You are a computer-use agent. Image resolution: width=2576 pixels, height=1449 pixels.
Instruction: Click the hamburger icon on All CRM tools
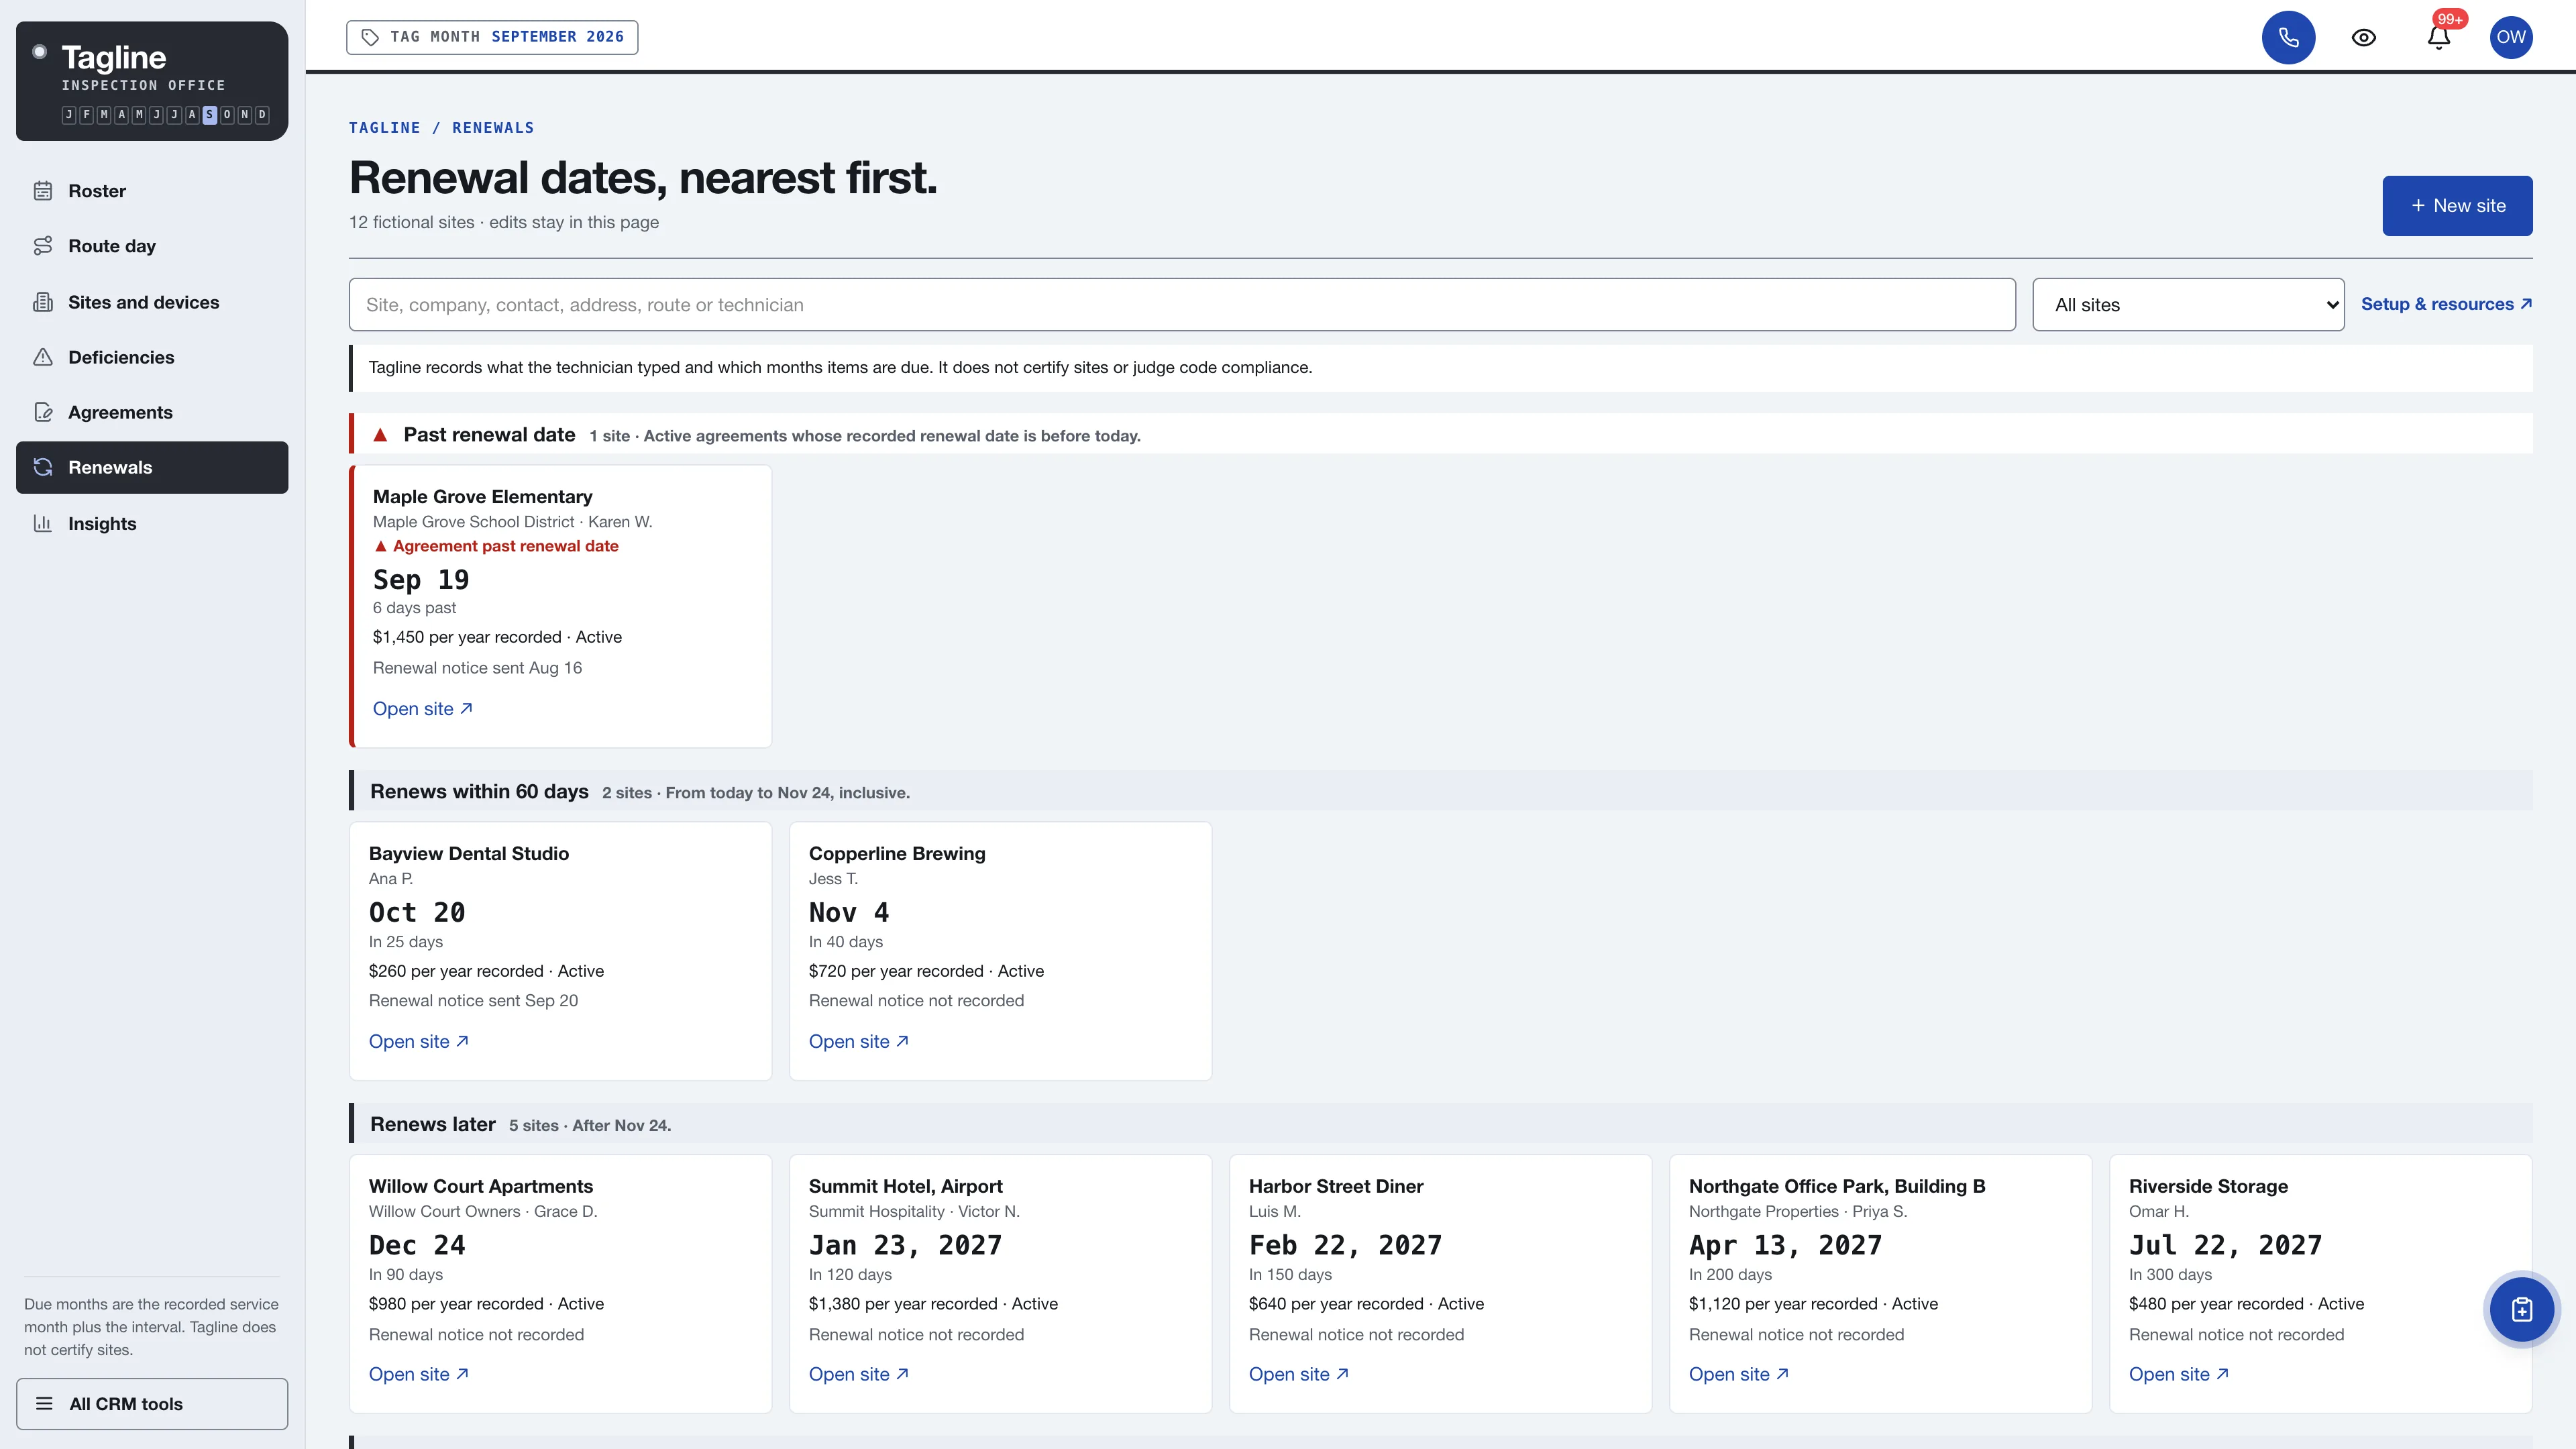pos(44,1403)
